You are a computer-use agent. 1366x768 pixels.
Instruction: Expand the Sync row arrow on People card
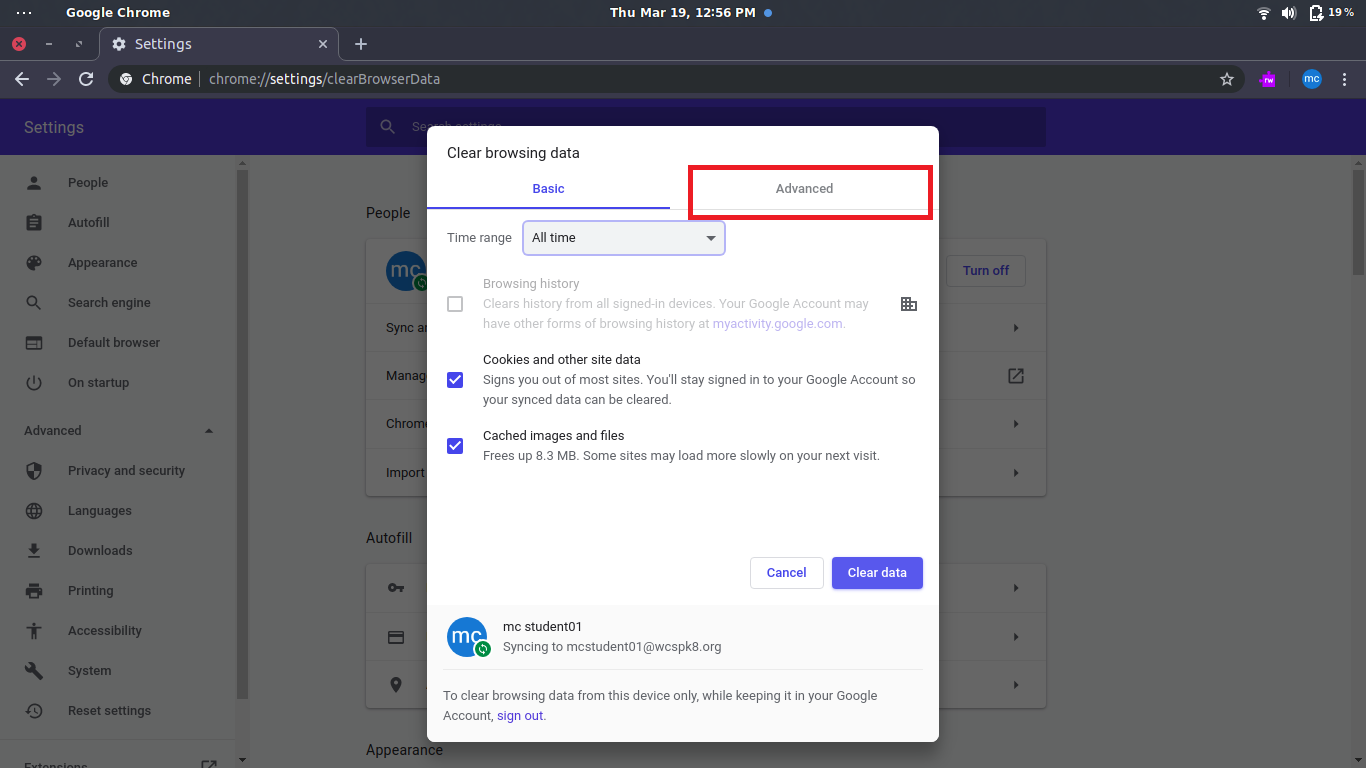[1016, 328]
